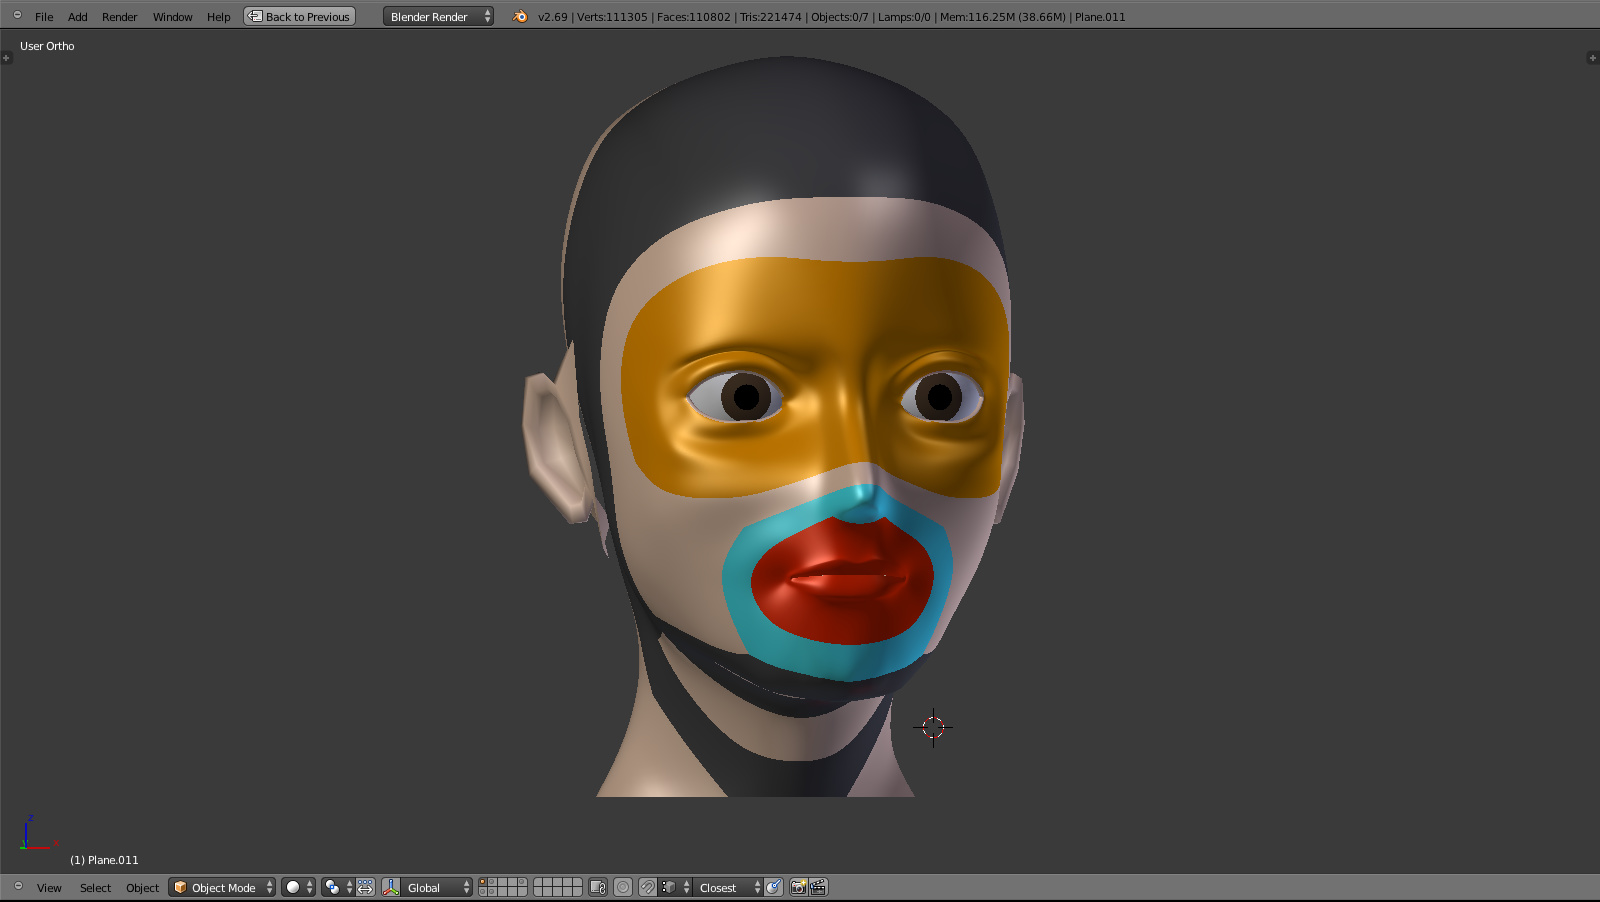Click the OpenGL render animation clapper icon
1600x902 pixels.
point(818,887)
